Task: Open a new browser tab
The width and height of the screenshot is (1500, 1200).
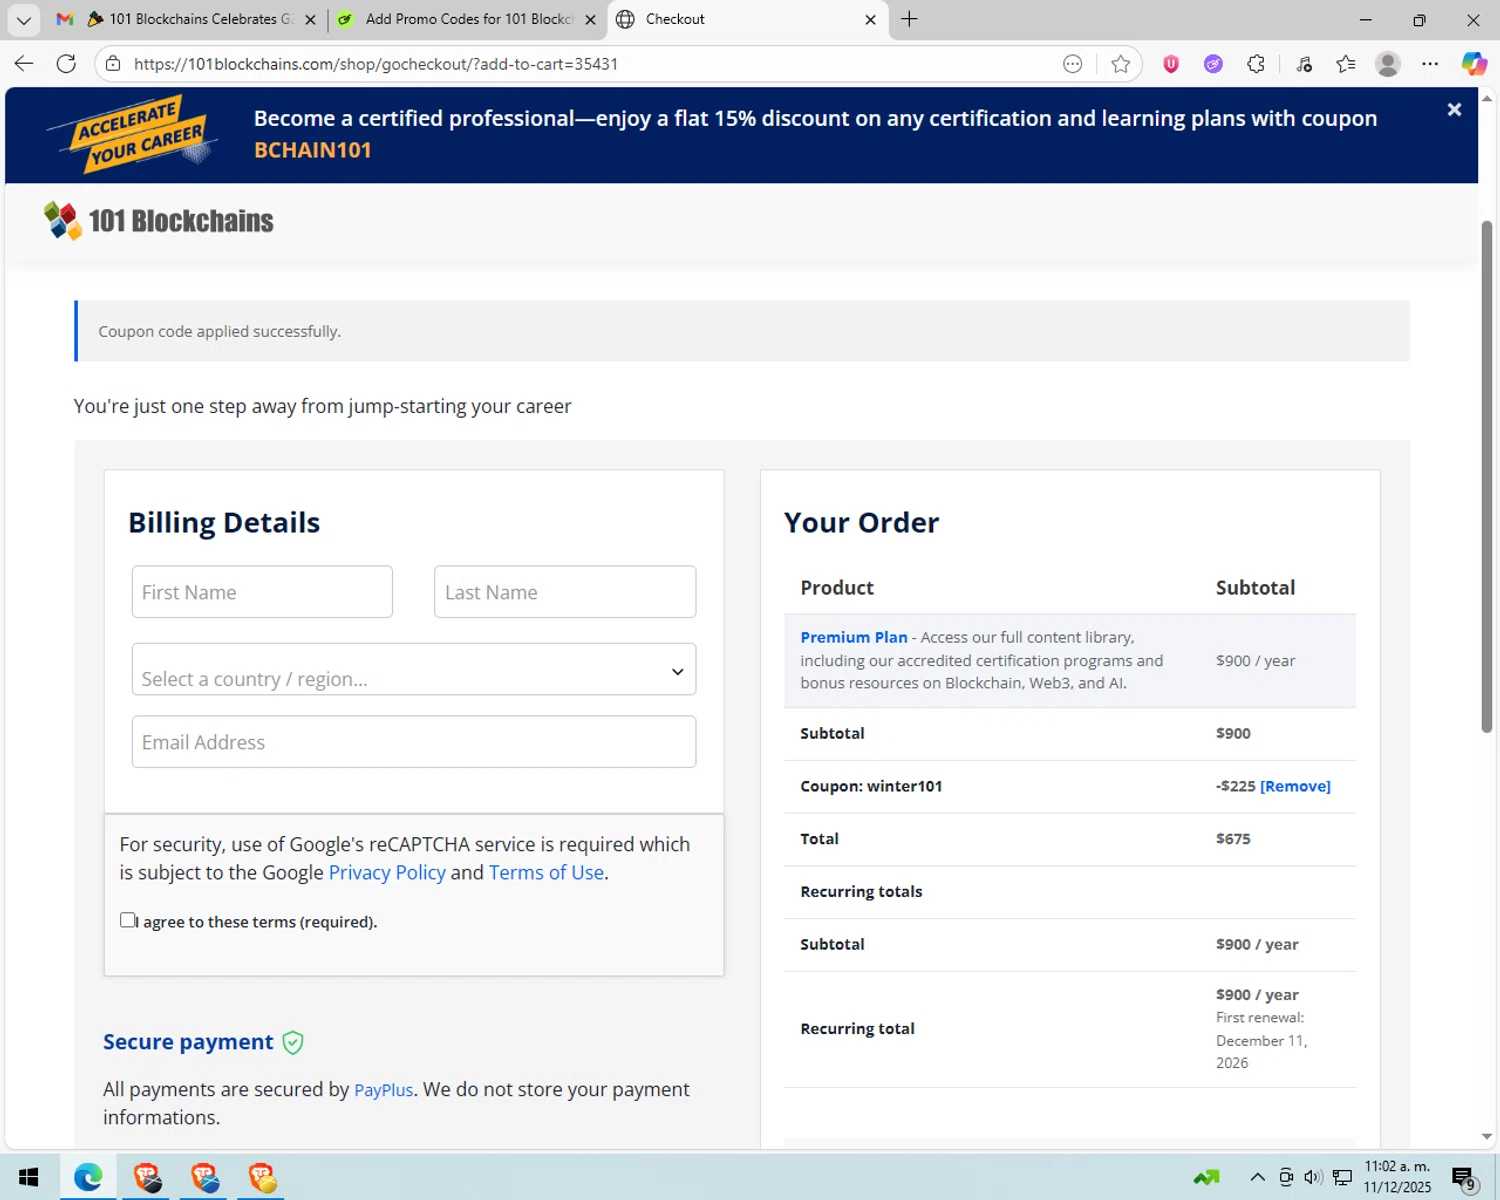Action: (909, 19)
